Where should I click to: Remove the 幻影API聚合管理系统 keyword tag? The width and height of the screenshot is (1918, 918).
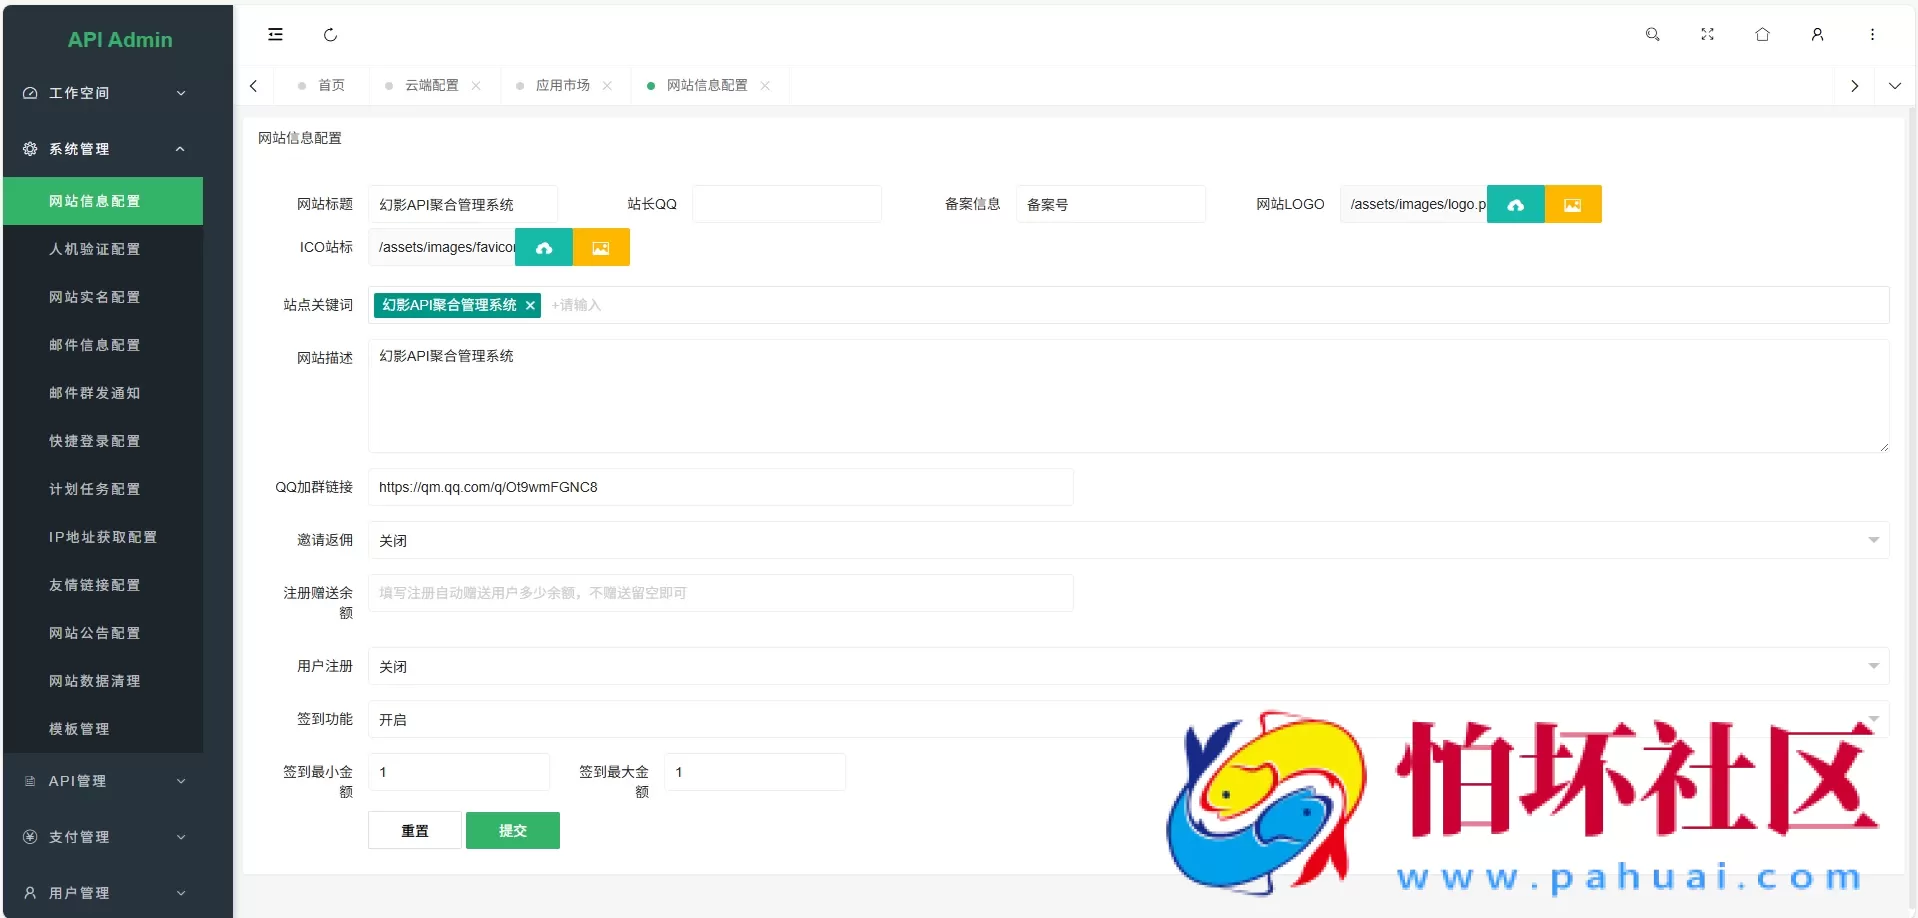pos(530,305)
